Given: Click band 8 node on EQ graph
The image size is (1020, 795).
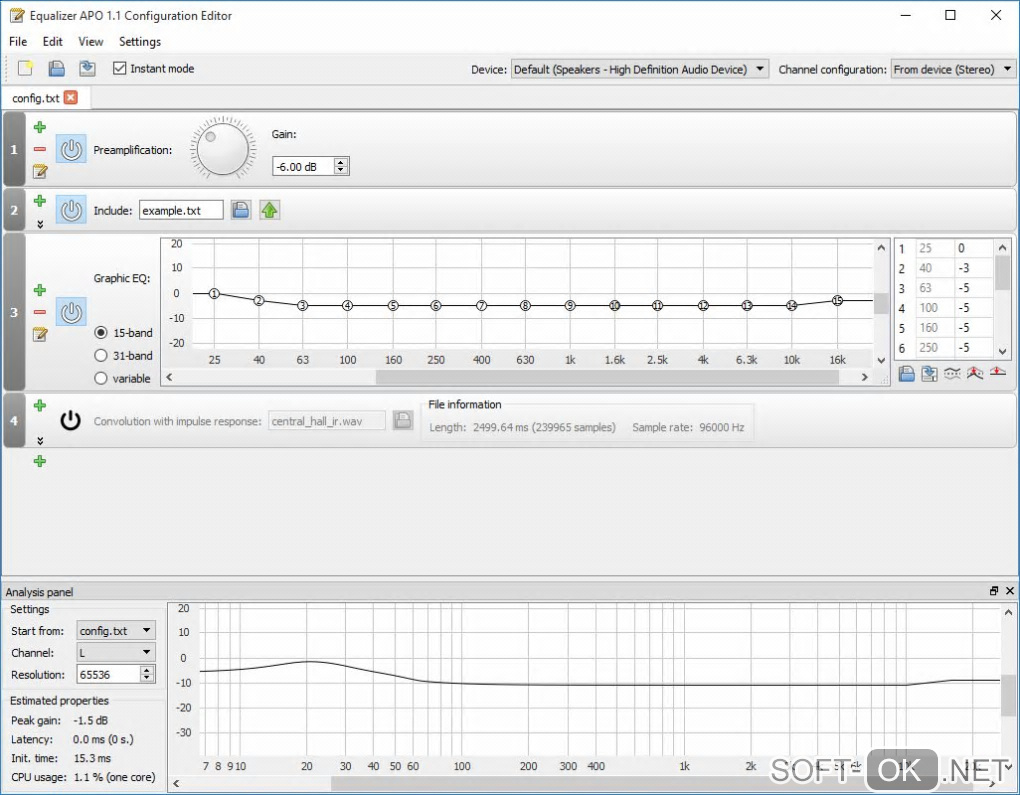Looking at the screenshot, I should coord(525,305).
